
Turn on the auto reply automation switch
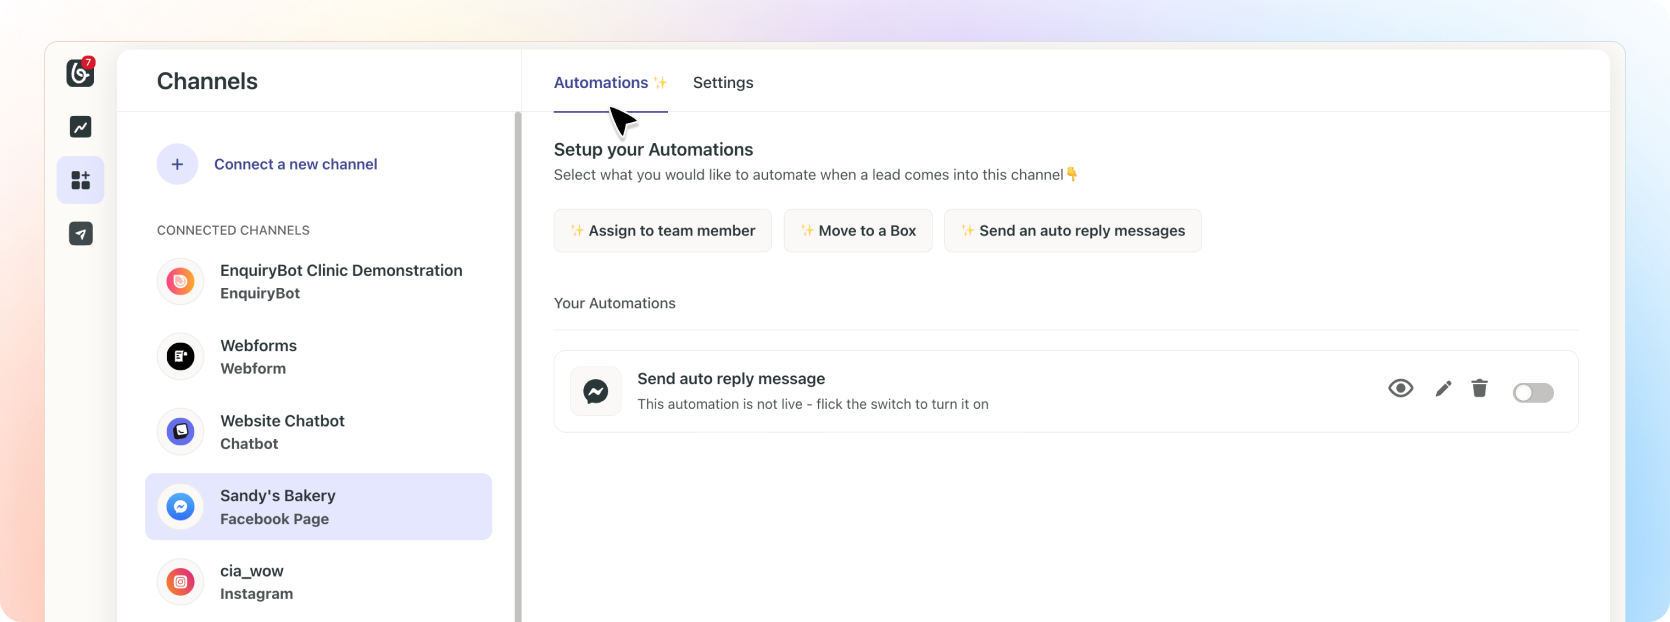click(x=1533, y=393)
